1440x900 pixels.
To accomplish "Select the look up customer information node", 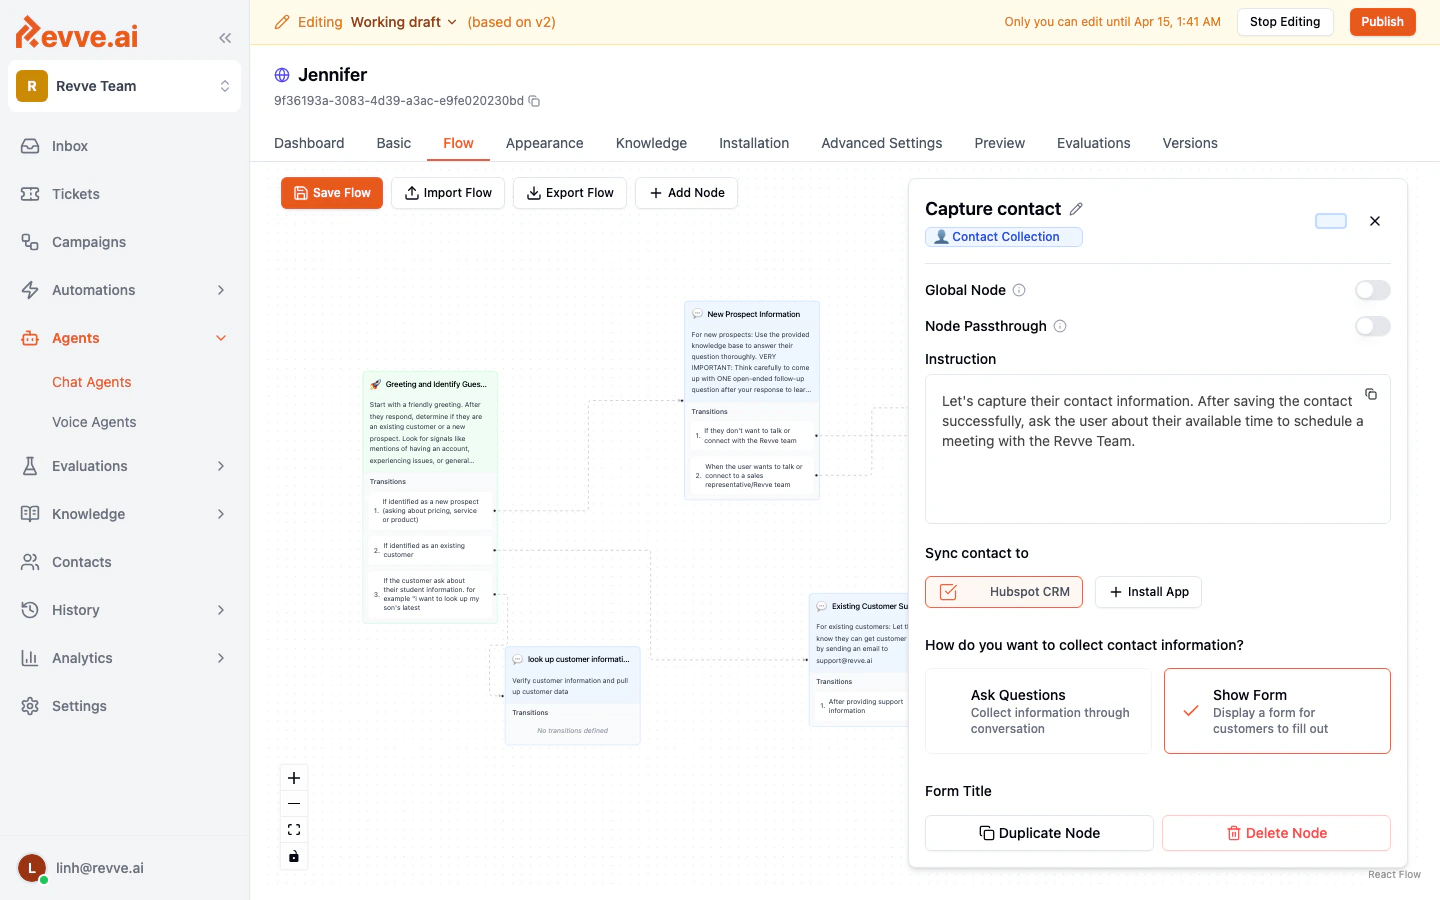I will pos(573,695).
